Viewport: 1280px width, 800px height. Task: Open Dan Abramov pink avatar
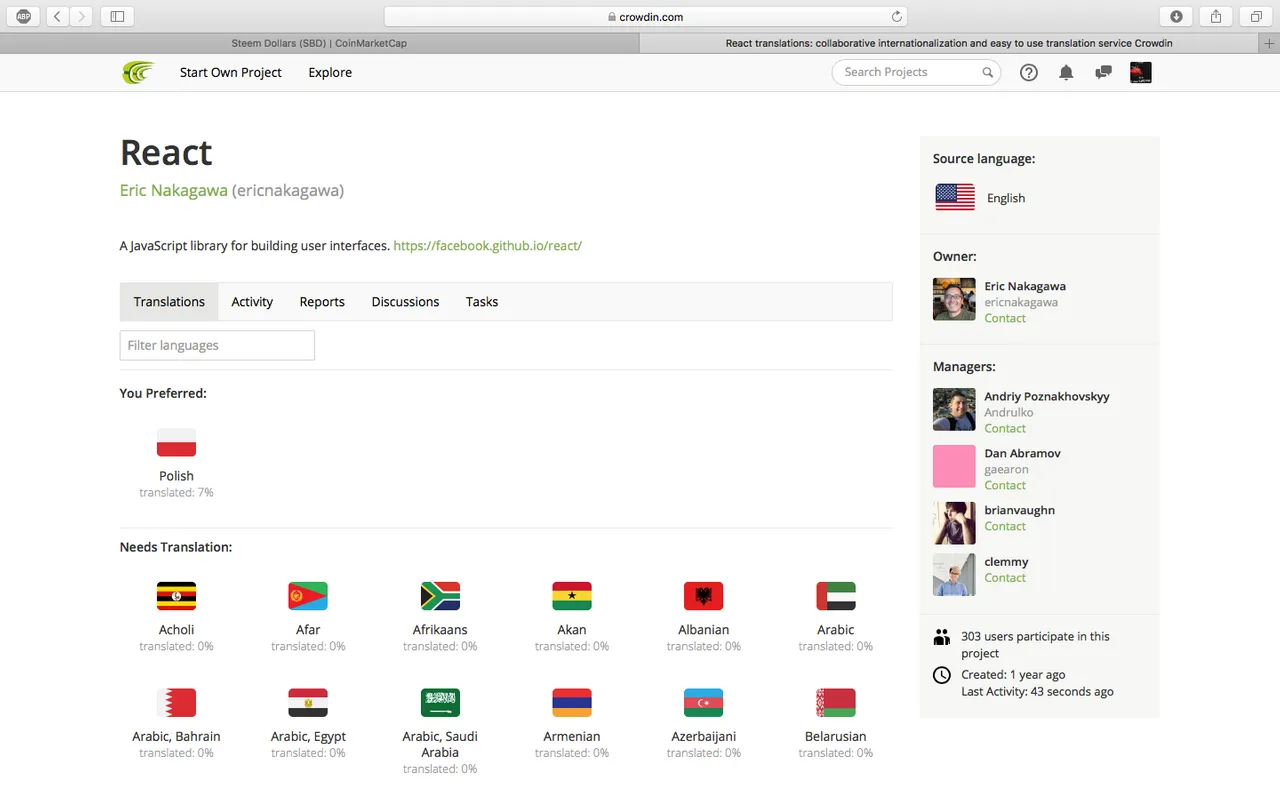954,466
